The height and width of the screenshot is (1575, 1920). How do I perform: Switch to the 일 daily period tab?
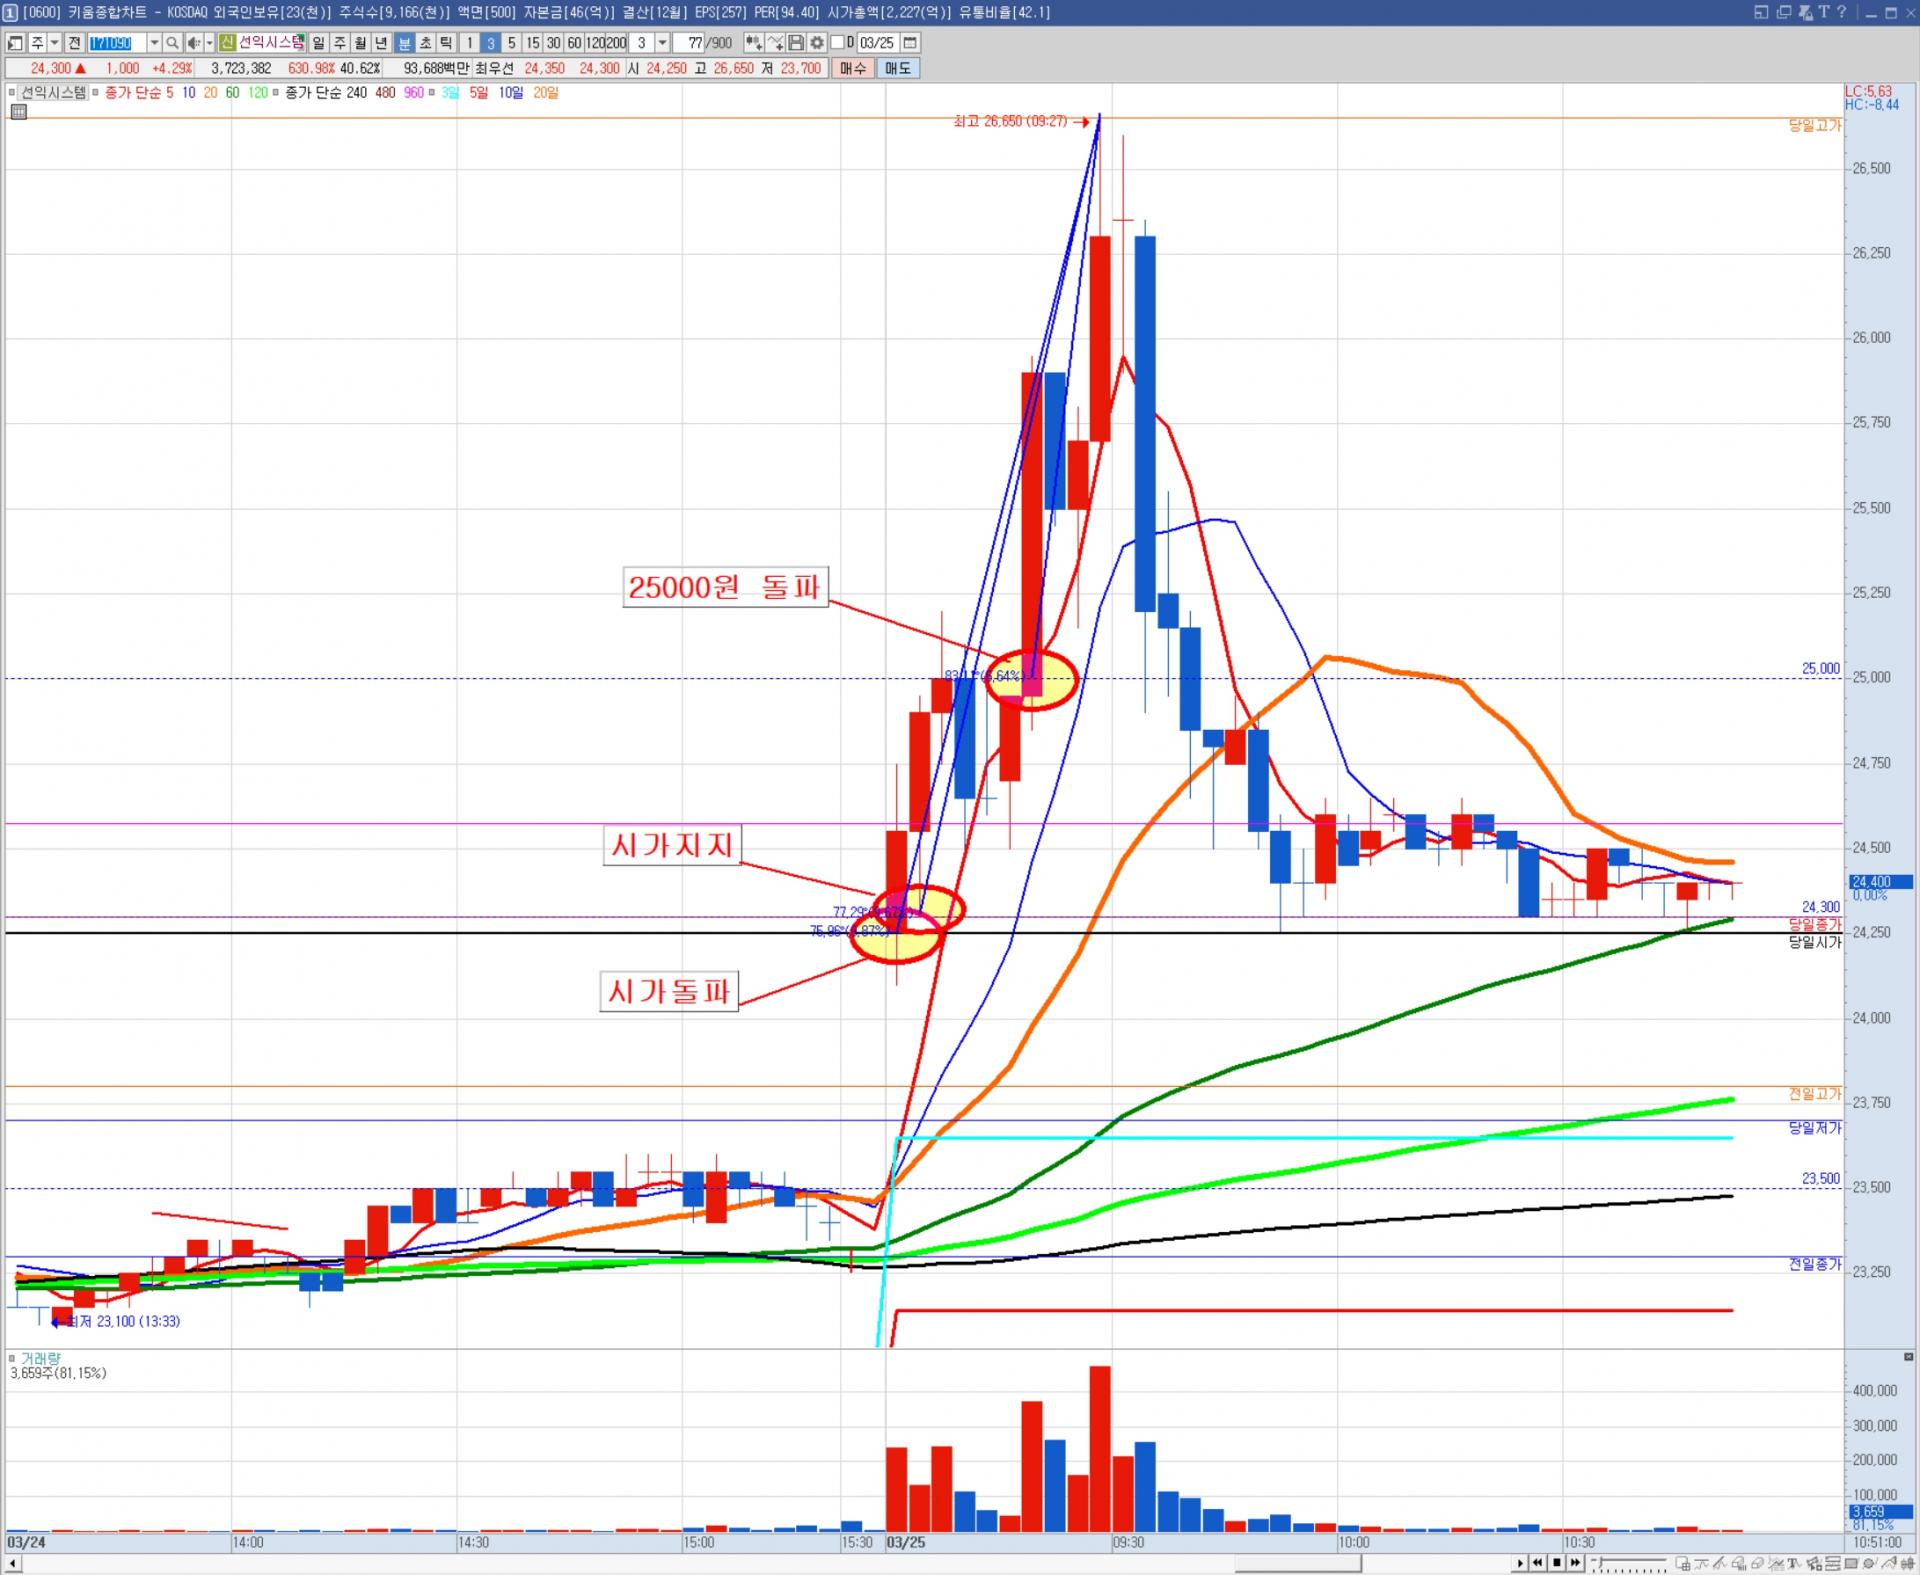[318, 43]
